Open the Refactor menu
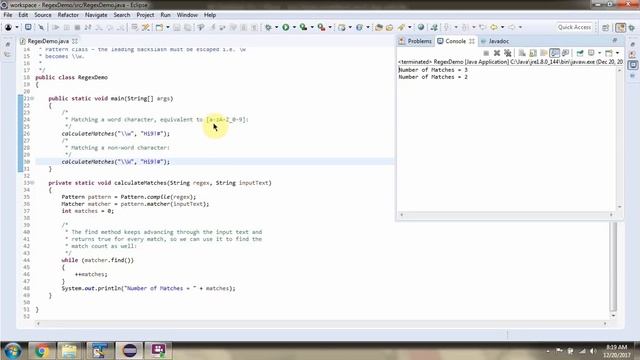Viewport: 640px width, 360px height. click(68, 15)
